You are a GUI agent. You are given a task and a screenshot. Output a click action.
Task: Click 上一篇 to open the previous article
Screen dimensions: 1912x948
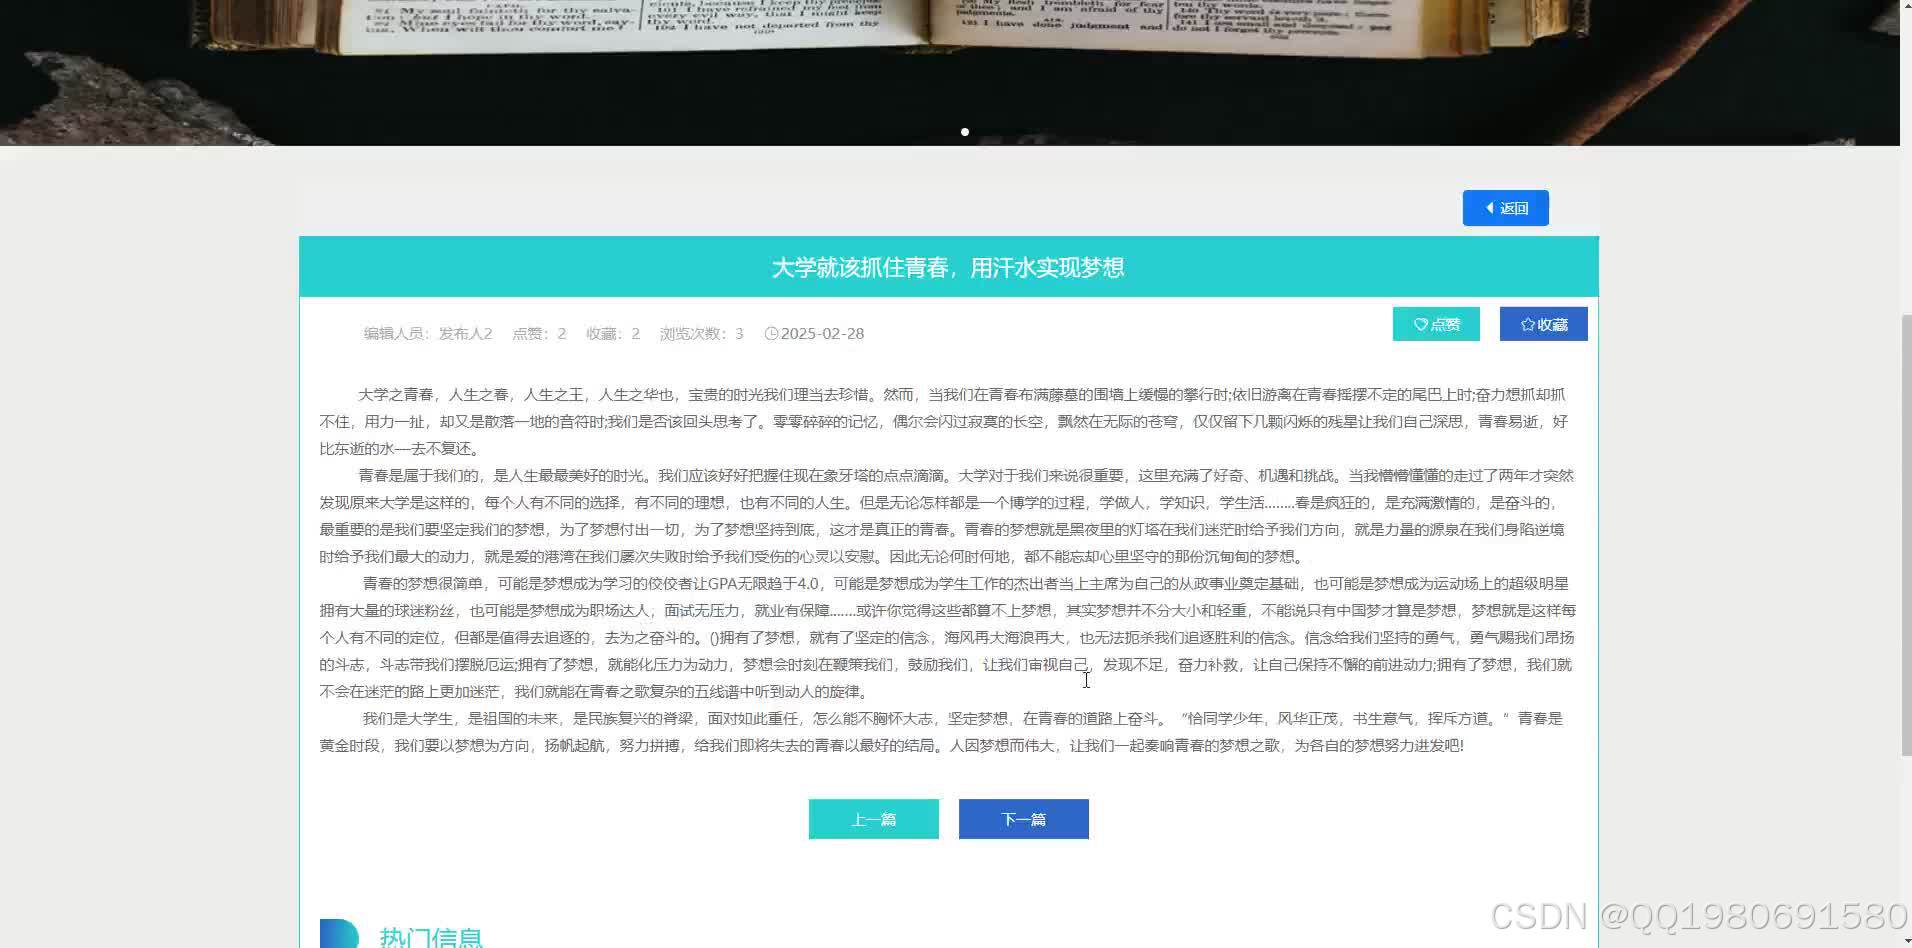[x=873, y=818]
